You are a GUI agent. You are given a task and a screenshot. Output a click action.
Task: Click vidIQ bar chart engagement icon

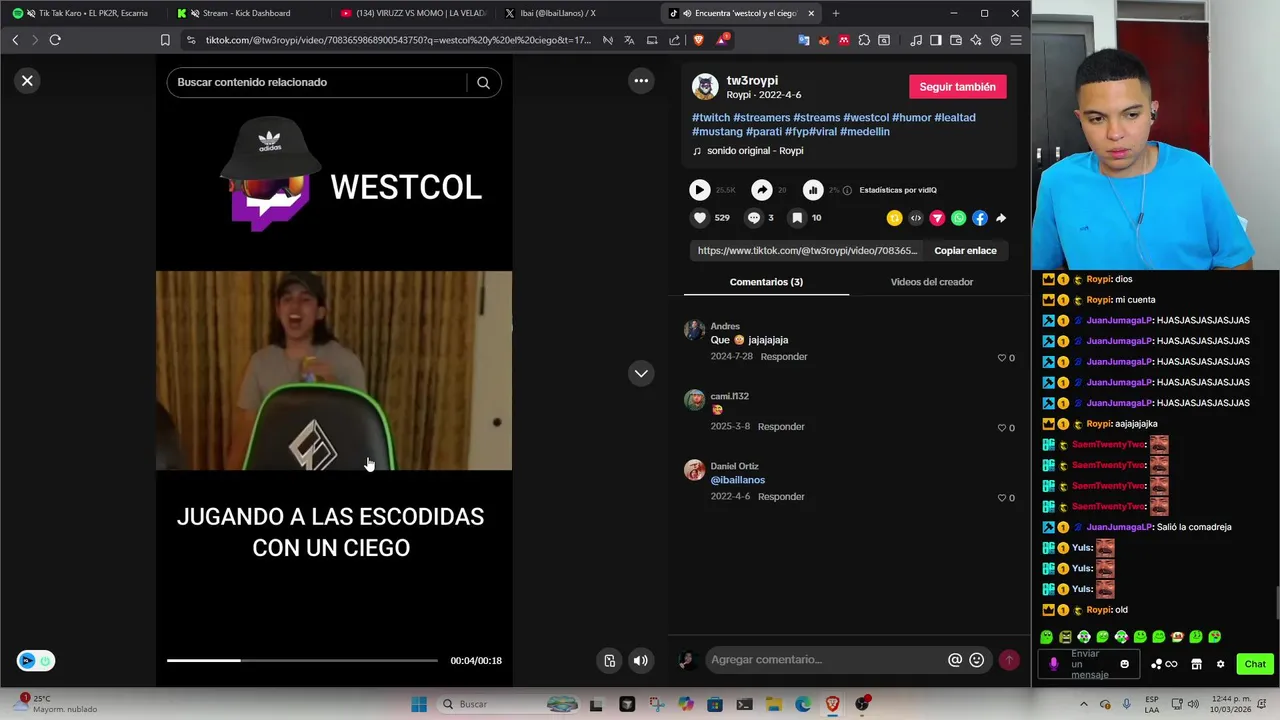[x=813, y=190]
